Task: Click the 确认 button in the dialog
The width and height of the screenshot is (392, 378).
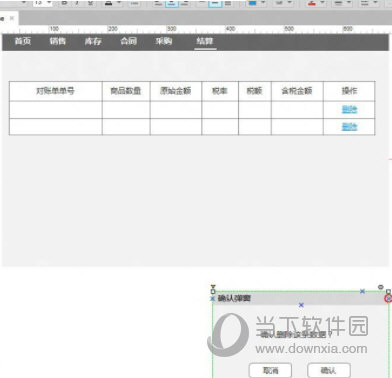Action: (x=329, y=370)
